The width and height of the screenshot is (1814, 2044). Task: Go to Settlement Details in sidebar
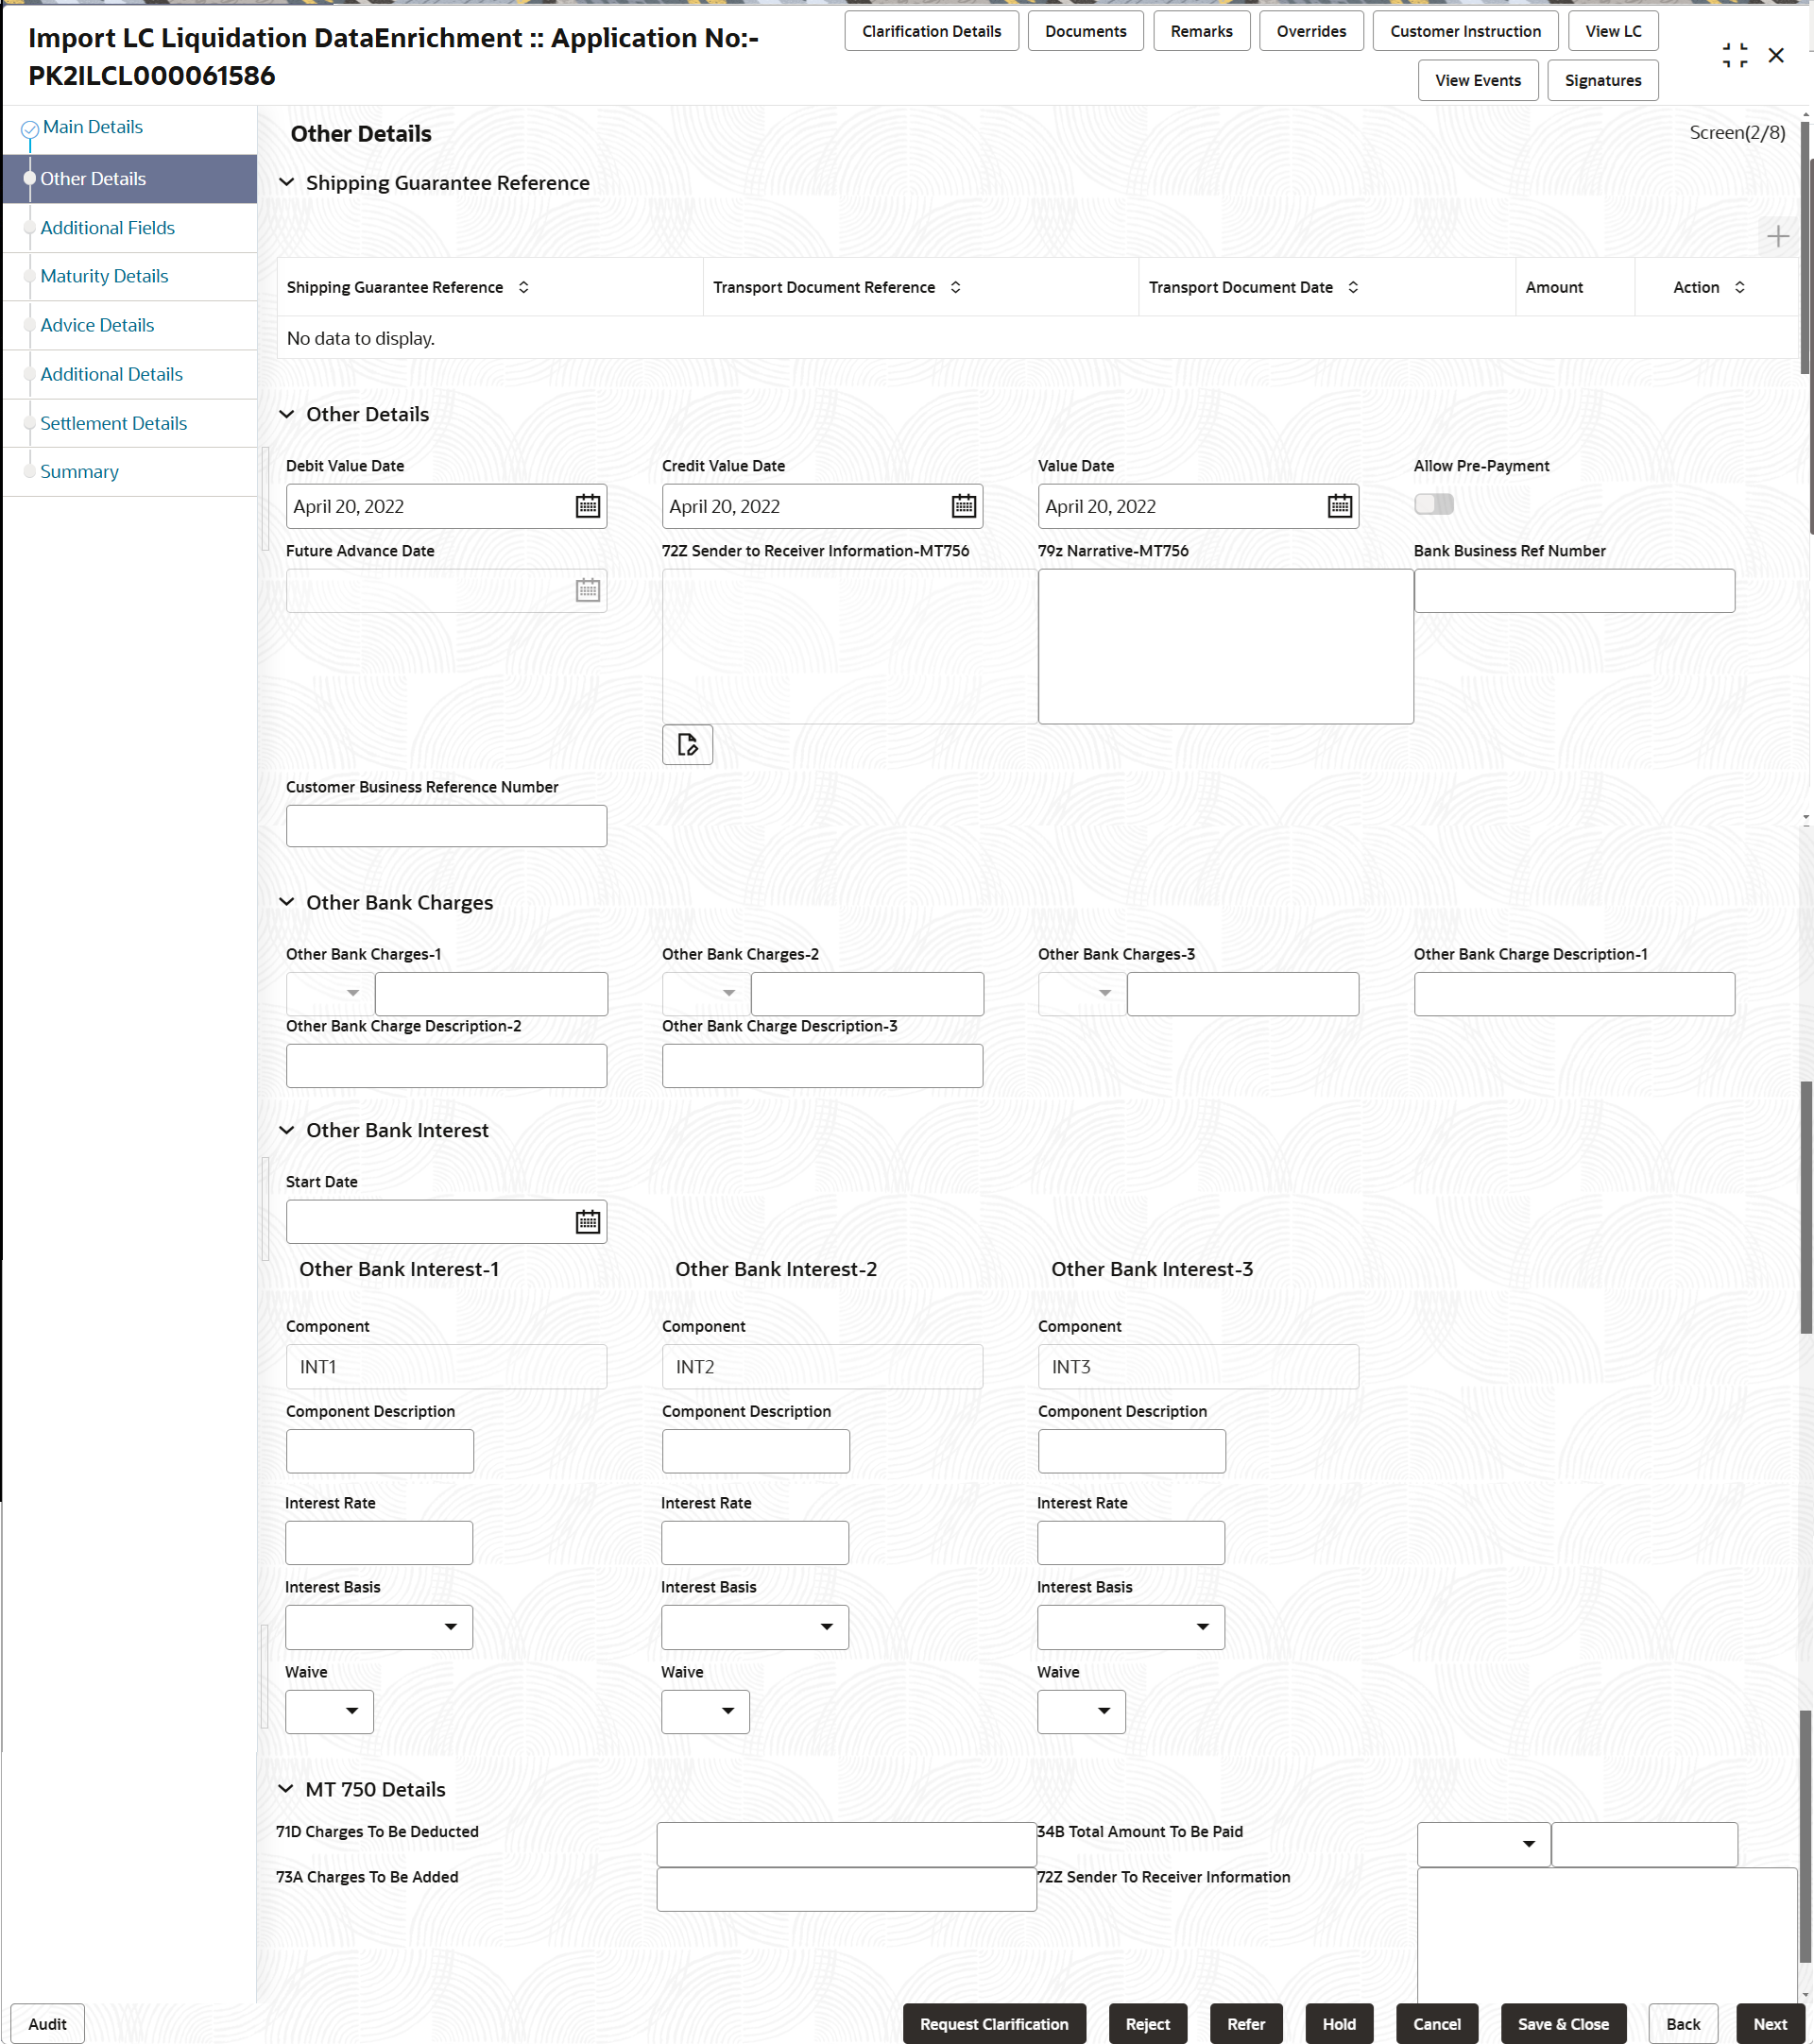point(113,423)
